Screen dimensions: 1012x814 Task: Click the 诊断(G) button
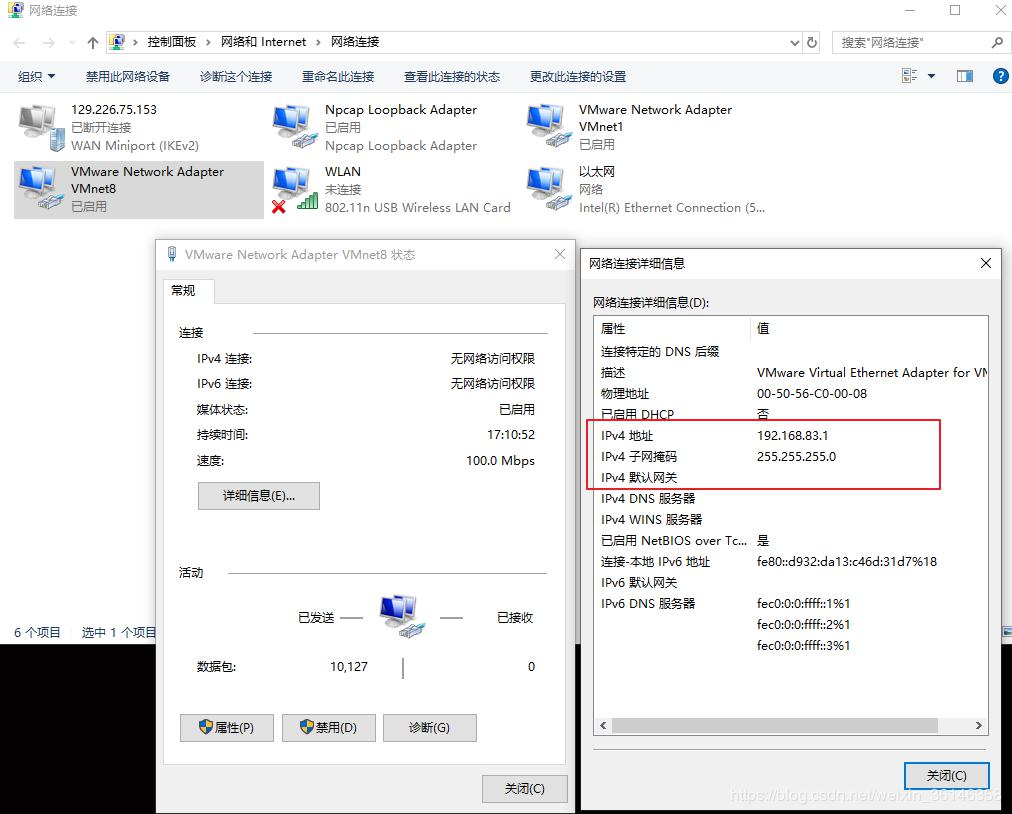pos(430,728)
